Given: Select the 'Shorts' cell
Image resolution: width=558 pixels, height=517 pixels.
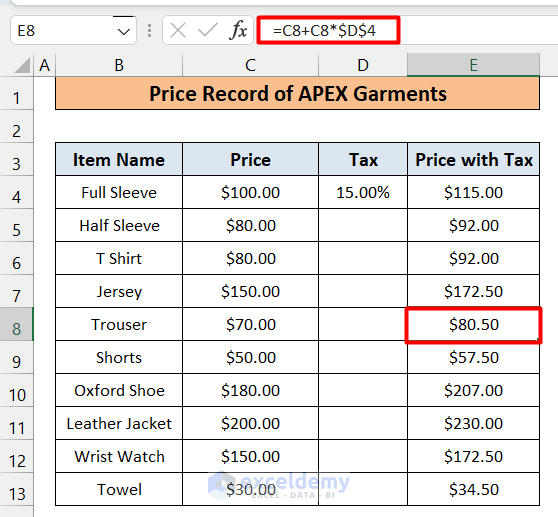Looking at the screenshot, I should [119, 357].
